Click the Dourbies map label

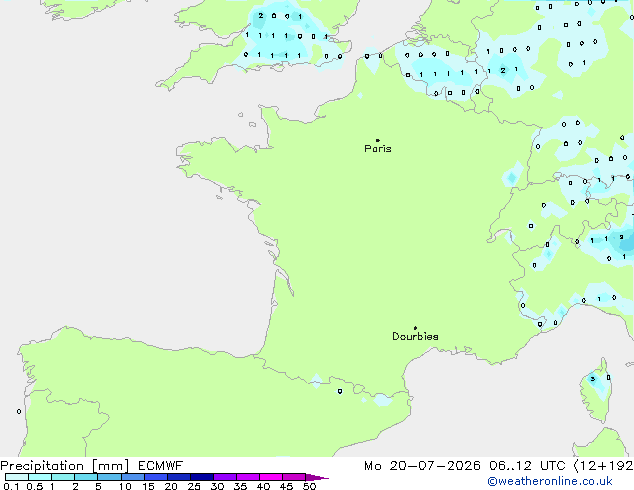[x=415, y=336]
